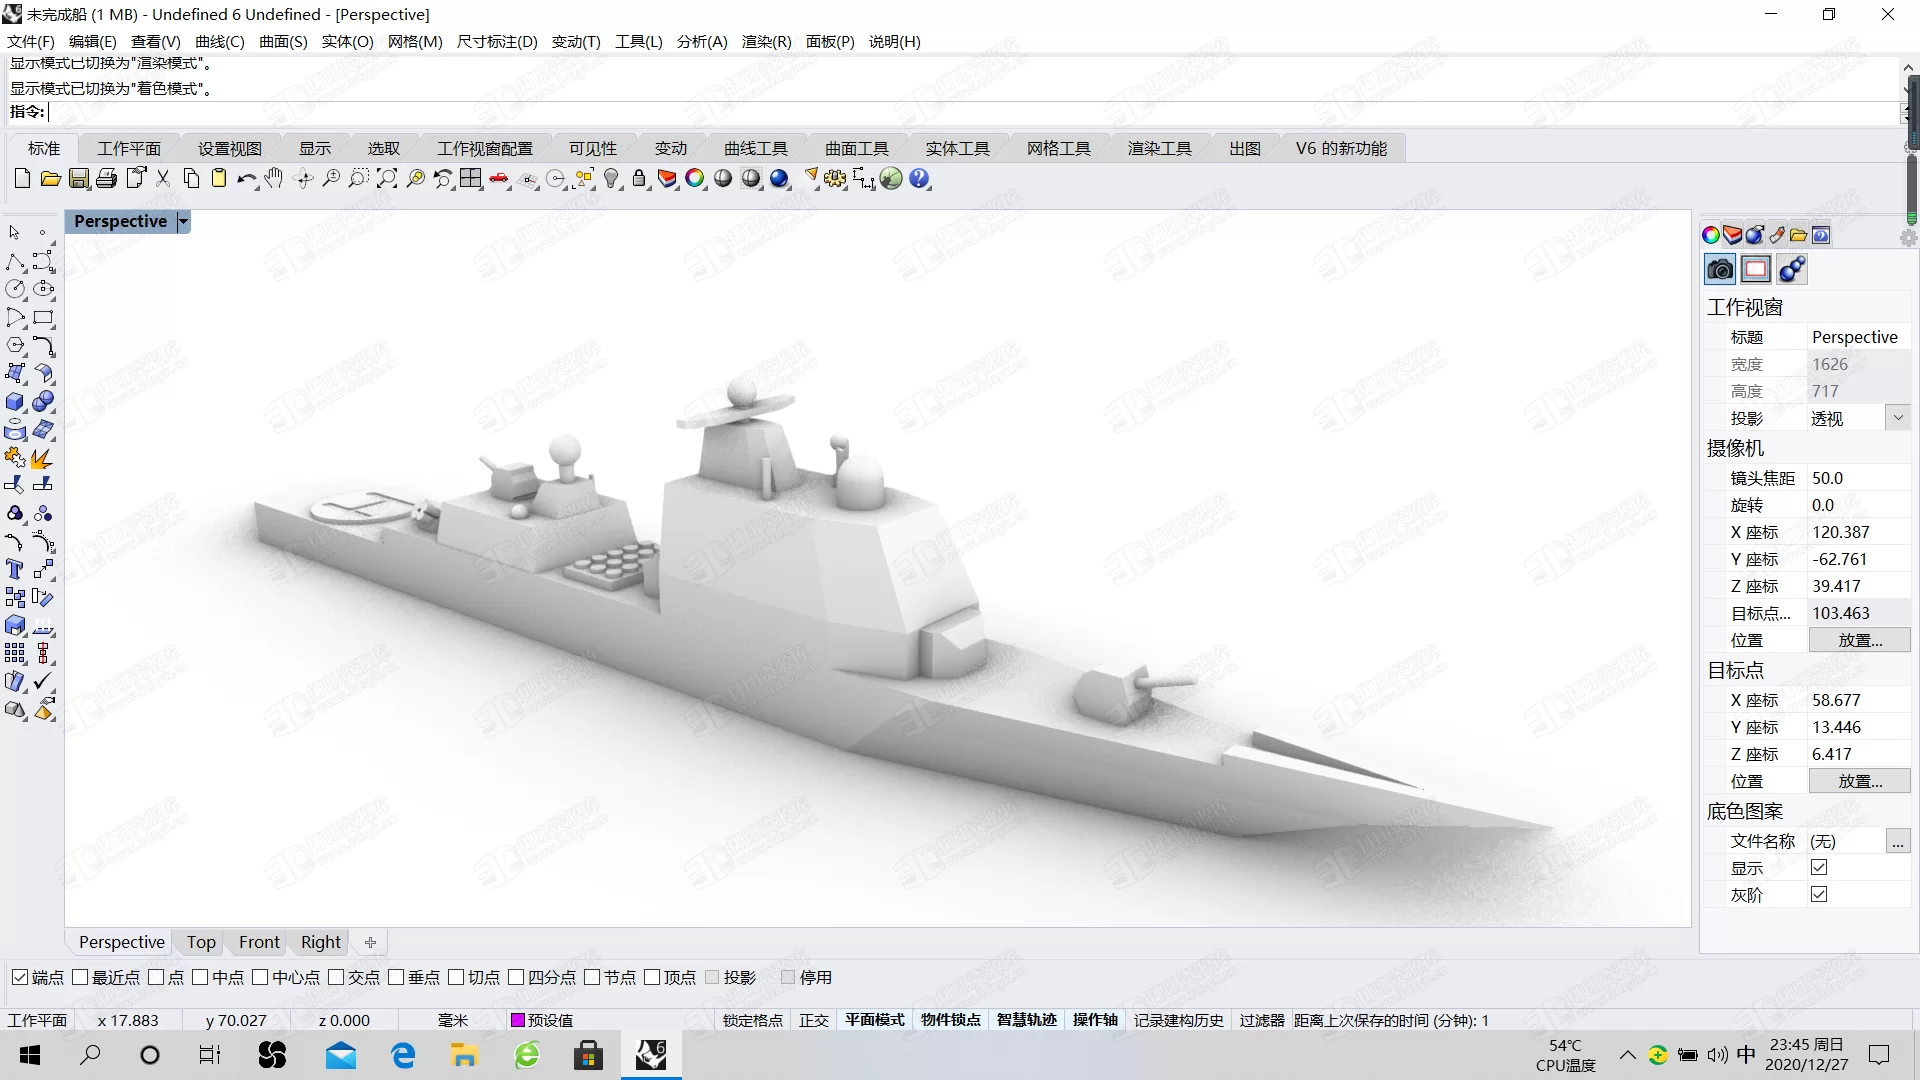Click the magenta 预设值 layer color swatch
The height and width of the screenshot is (1080, 1920).
click(518, 1020)
